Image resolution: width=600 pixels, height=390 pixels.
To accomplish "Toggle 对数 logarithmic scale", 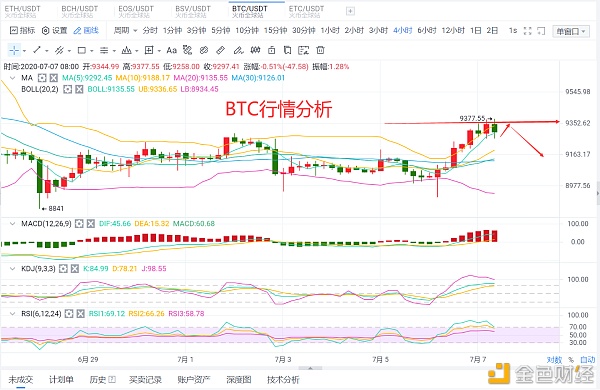I will [x=554, y=360].
